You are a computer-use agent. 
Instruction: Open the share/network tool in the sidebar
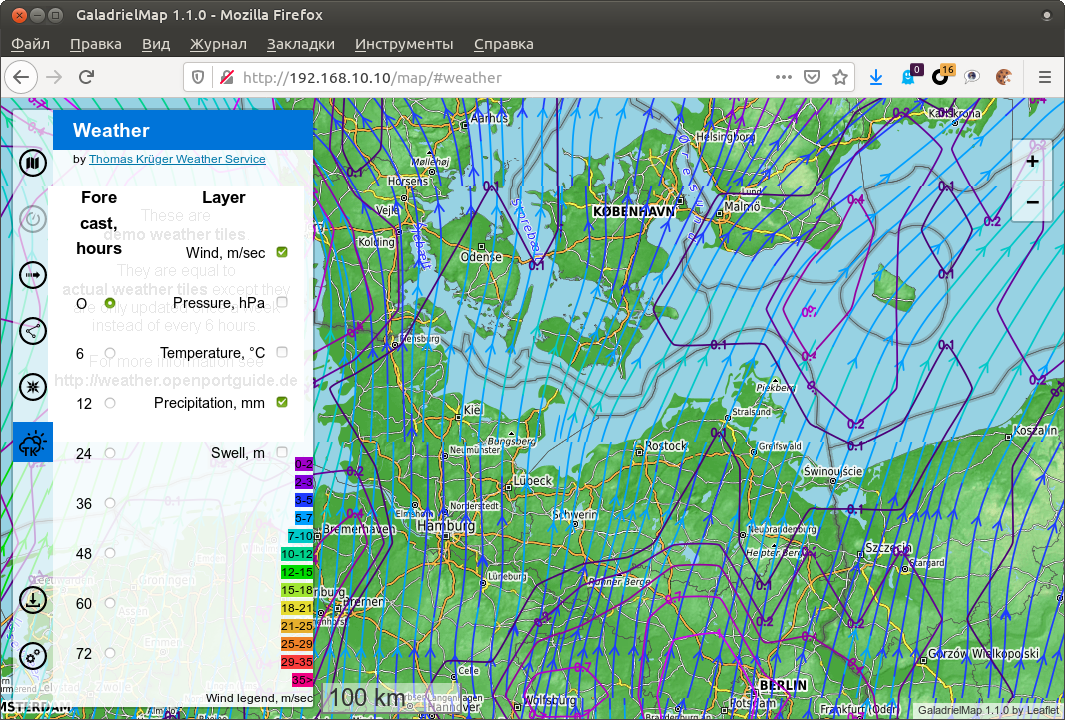(32, 330)
